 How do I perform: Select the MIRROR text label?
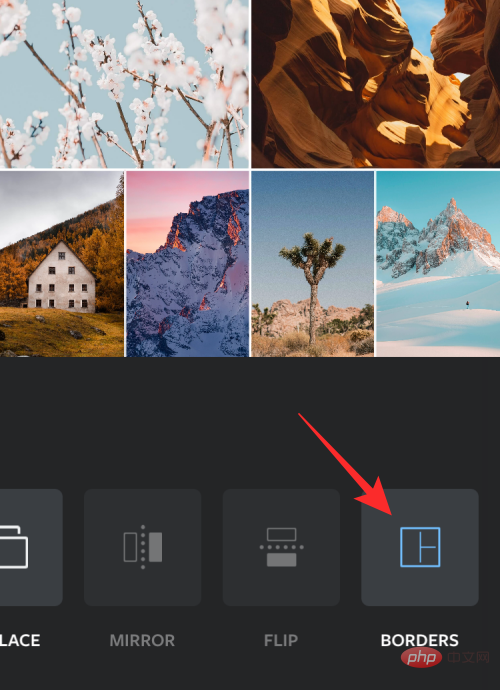click(x=142, y=640)
